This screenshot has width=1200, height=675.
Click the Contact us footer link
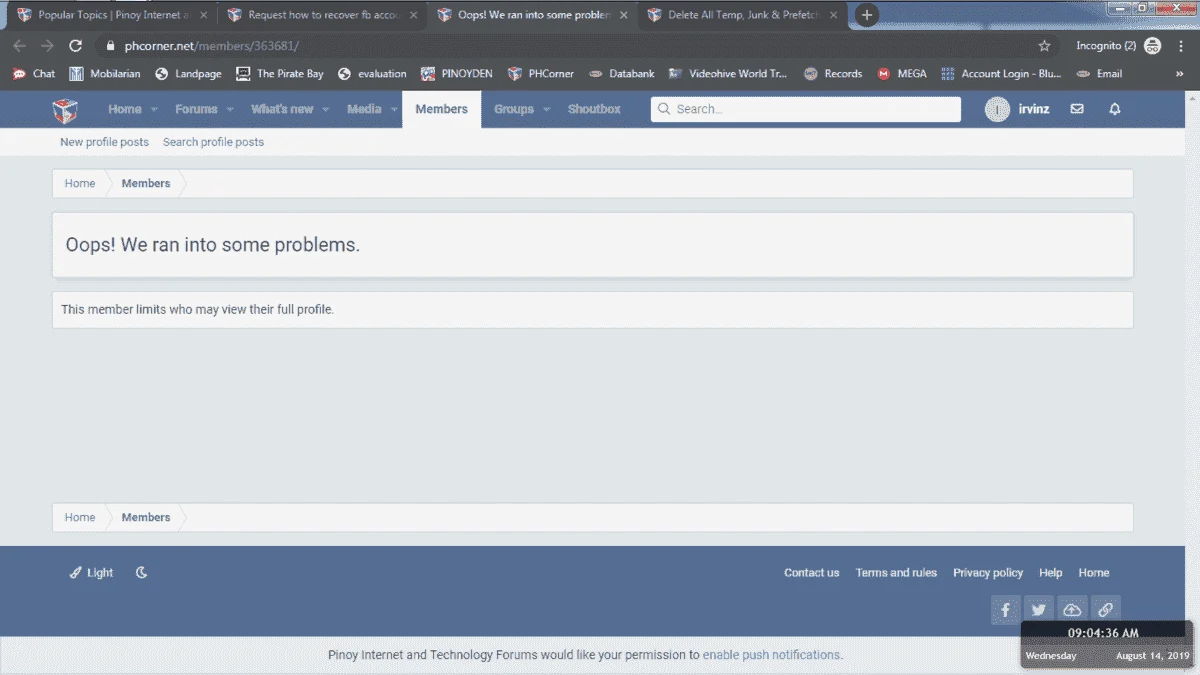pos(811,573)
